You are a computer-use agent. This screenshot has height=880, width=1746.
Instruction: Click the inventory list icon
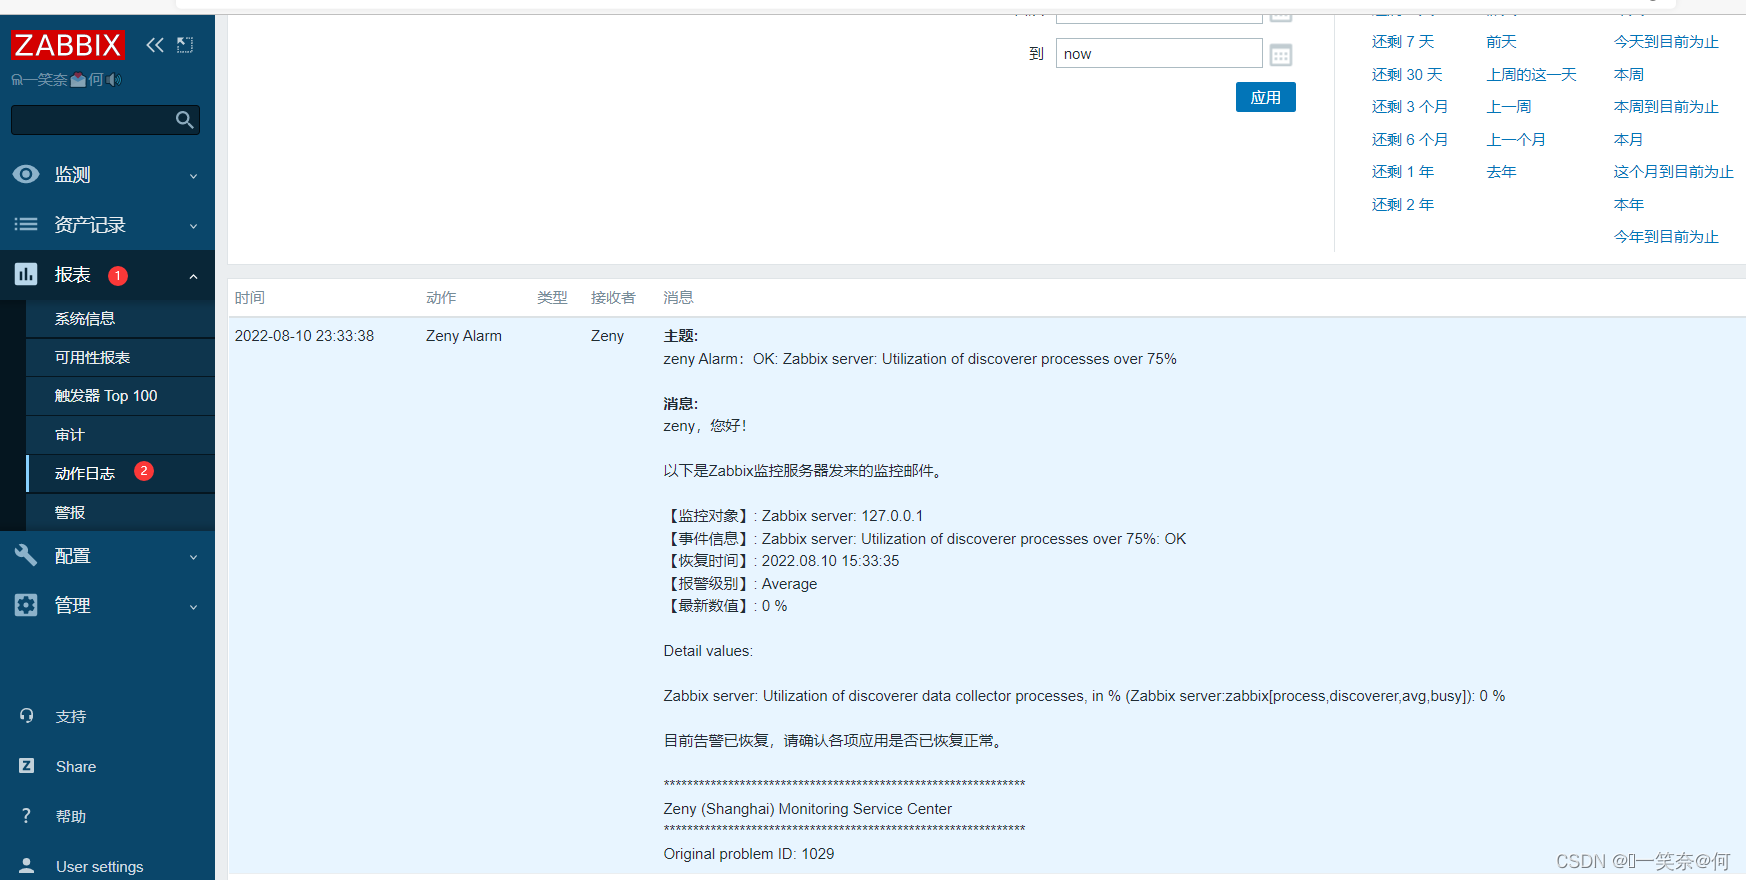click(26, 224)
